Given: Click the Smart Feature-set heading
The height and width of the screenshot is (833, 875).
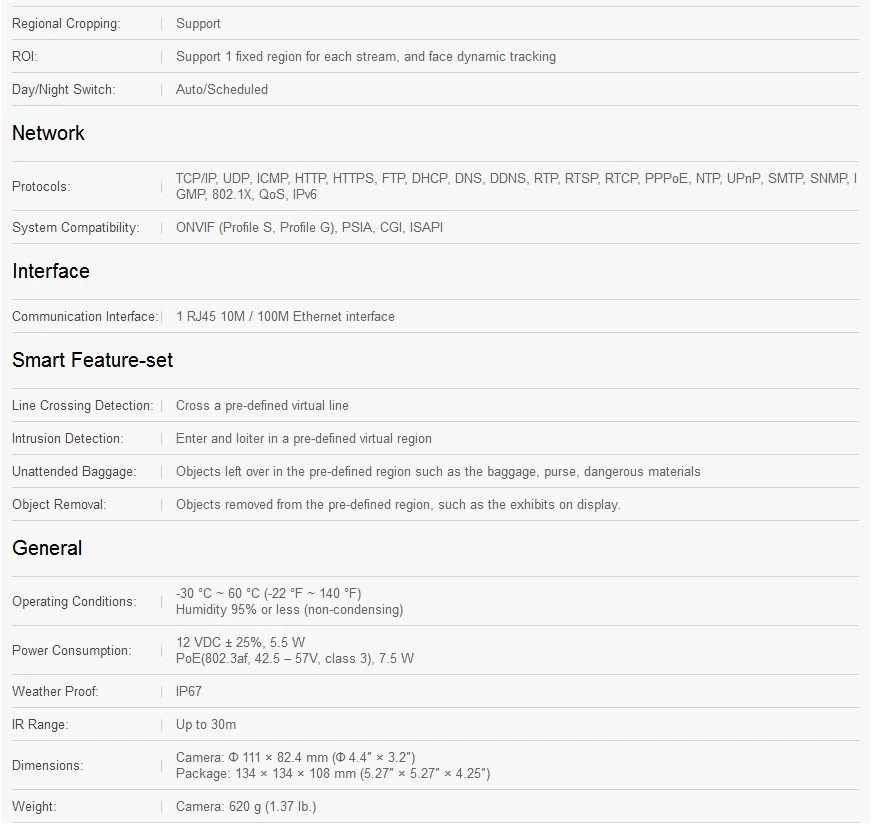Looking at the screenshot, I should (93, 360).
